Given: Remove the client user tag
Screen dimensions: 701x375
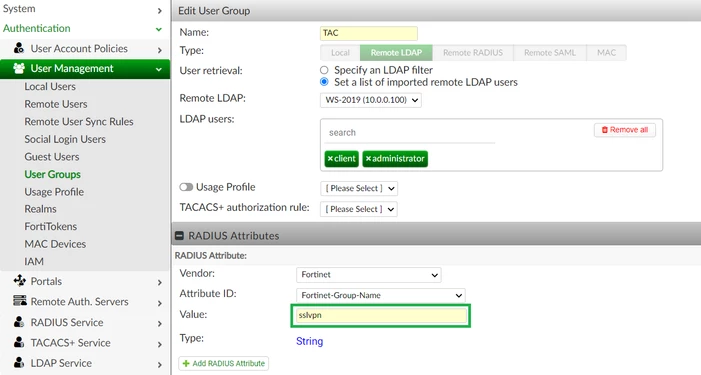Looking at the screenshot, I should click(x=330, y=159).
